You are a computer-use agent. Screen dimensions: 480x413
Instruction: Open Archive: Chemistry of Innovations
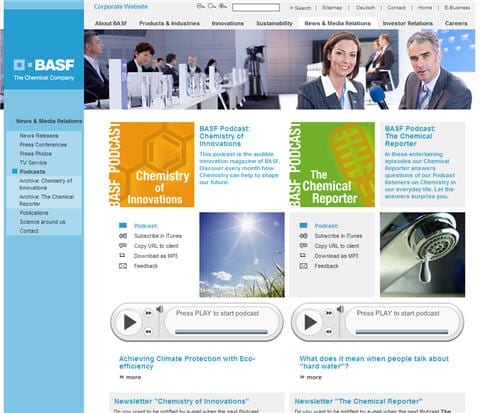tap(46, 184)
